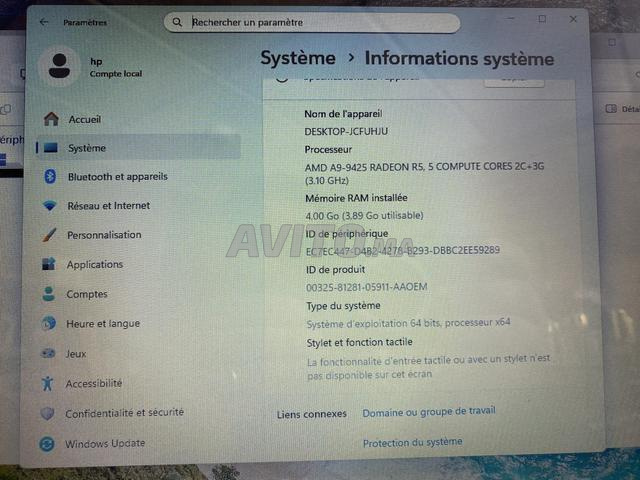Click product ID 00325-81281-05911-AAOEM
640x480 pixels.
click(x=366, y=287)
